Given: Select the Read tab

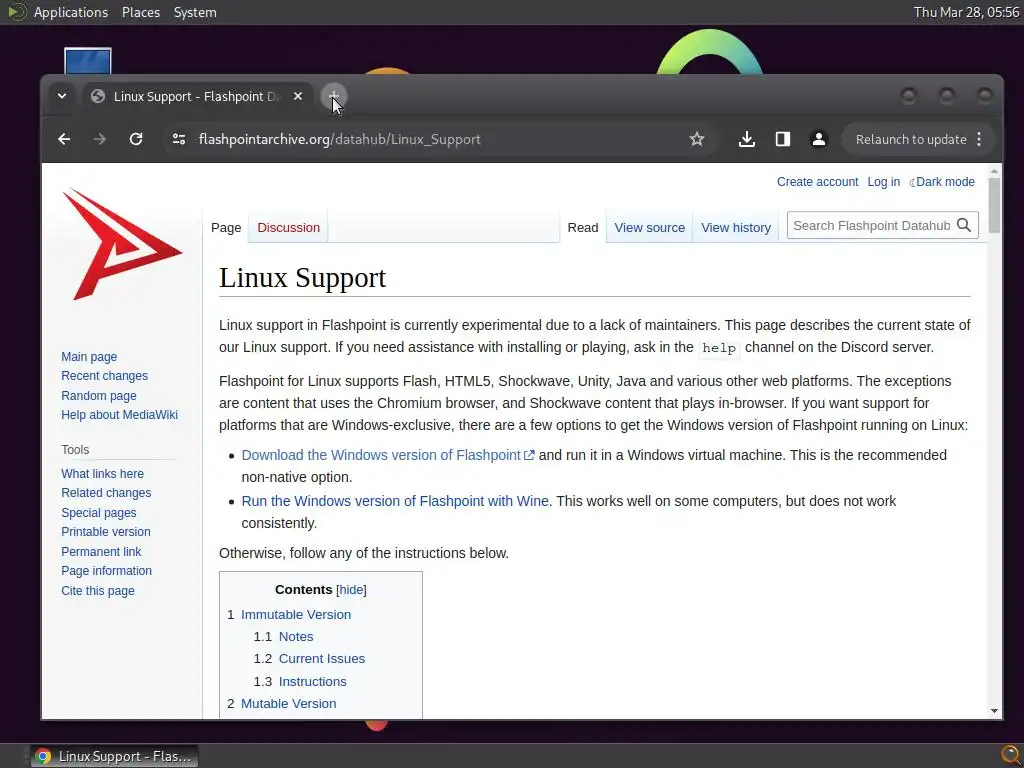Looking at the screenshot, I should (x=583, y=227).
